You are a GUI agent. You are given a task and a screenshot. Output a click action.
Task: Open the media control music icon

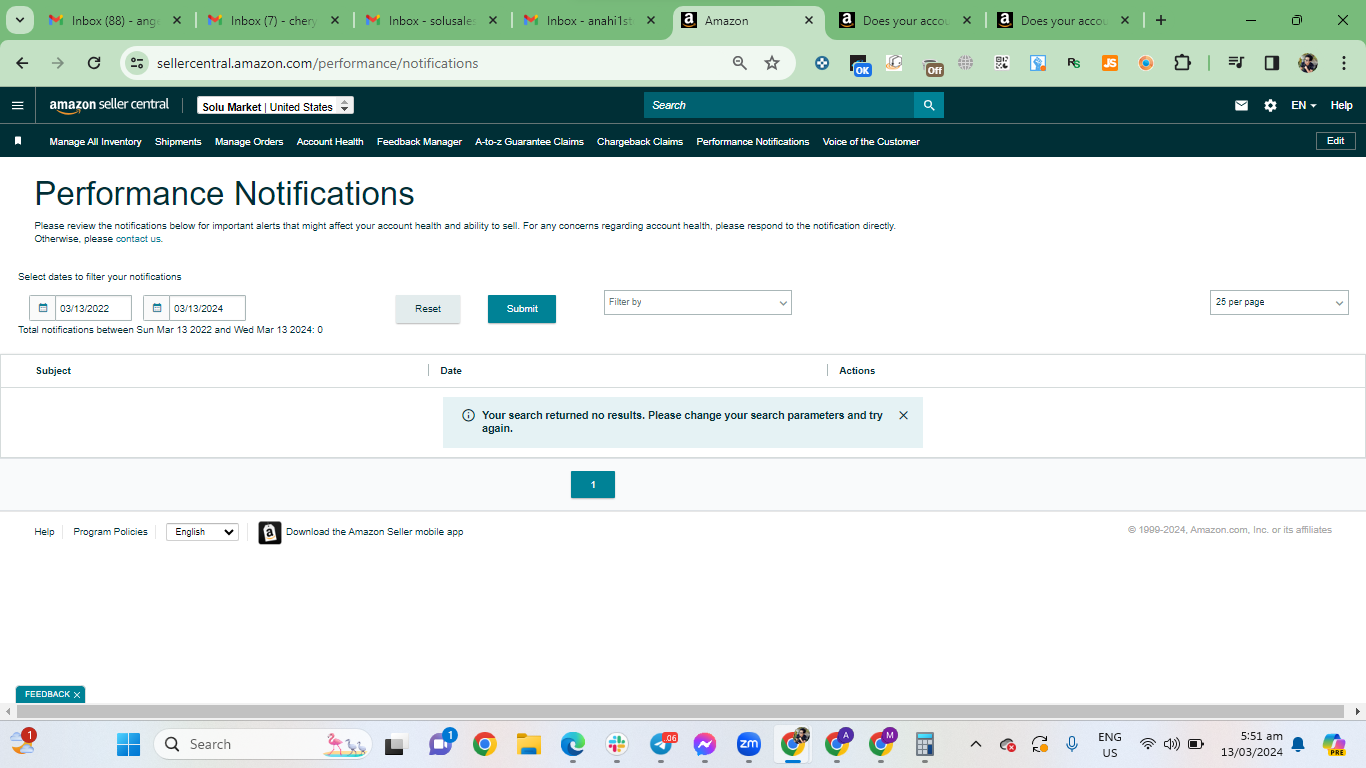pos(1236,63)
